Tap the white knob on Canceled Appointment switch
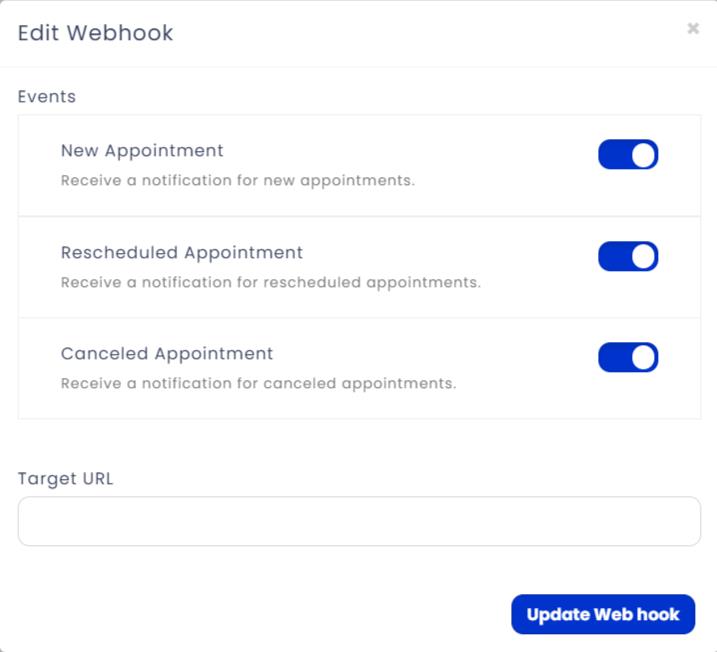The image size is (717, 652). pos(643,358)
